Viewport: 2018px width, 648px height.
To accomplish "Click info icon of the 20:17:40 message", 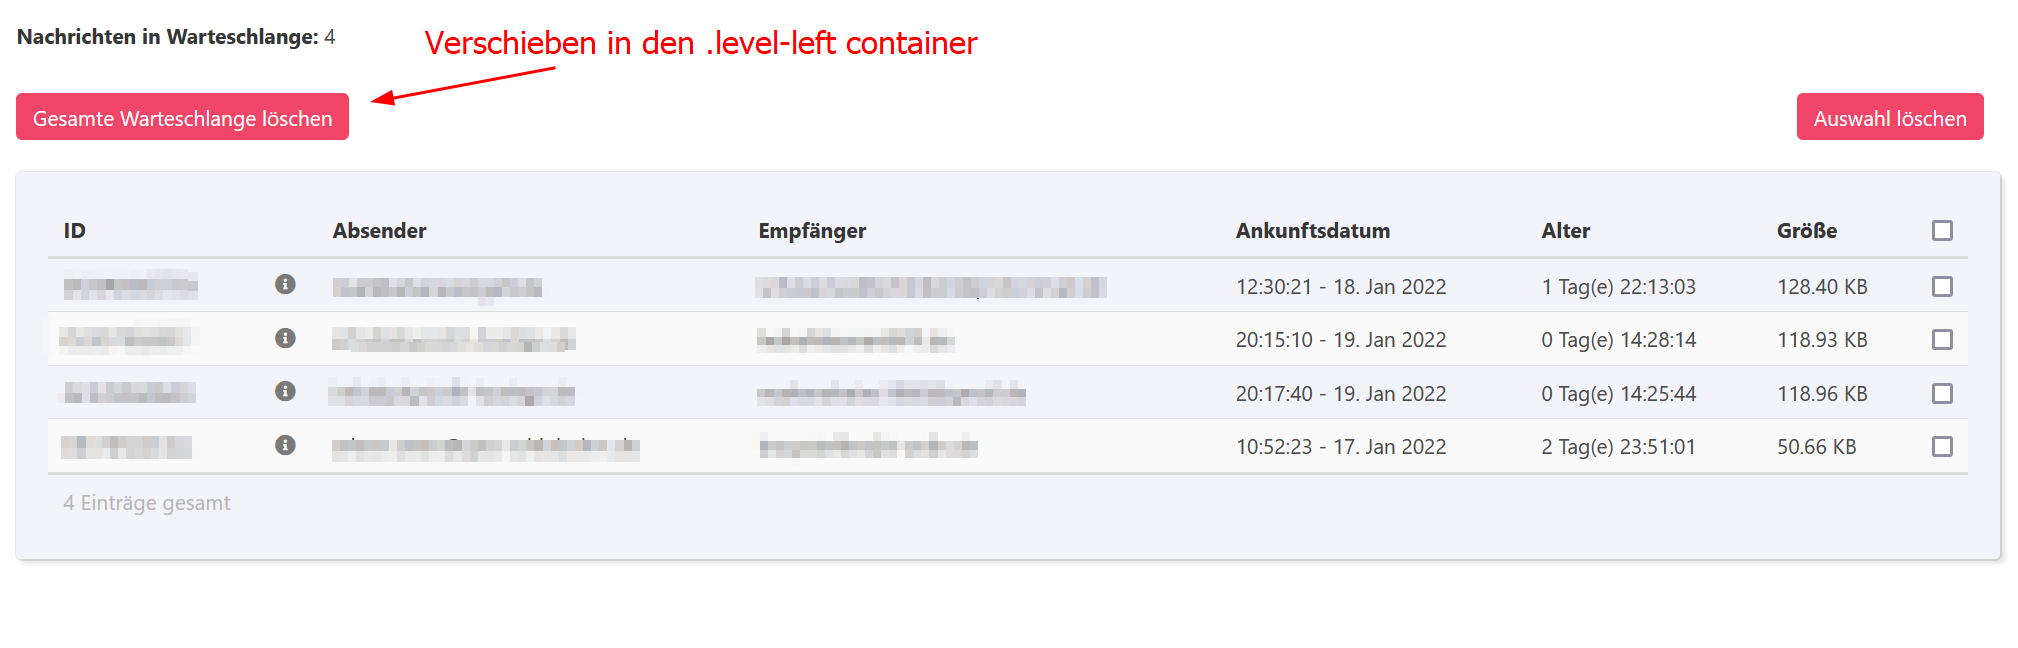I will (x=285, y=391).
